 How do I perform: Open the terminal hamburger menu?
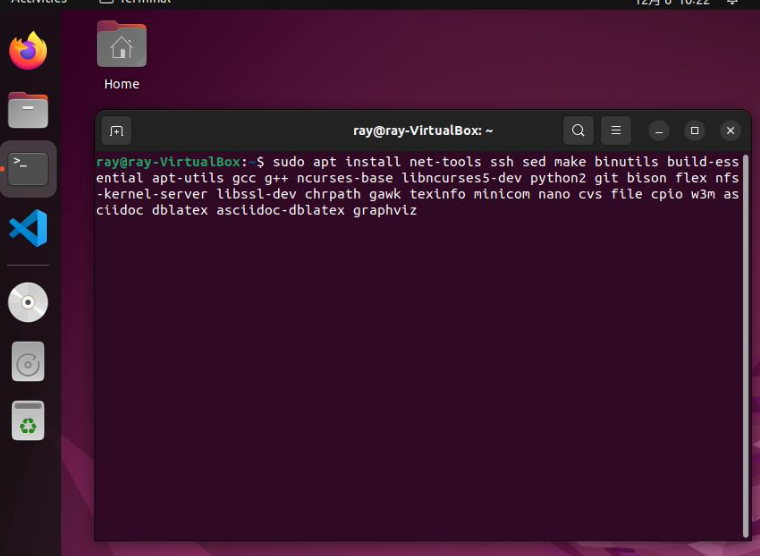616,130
